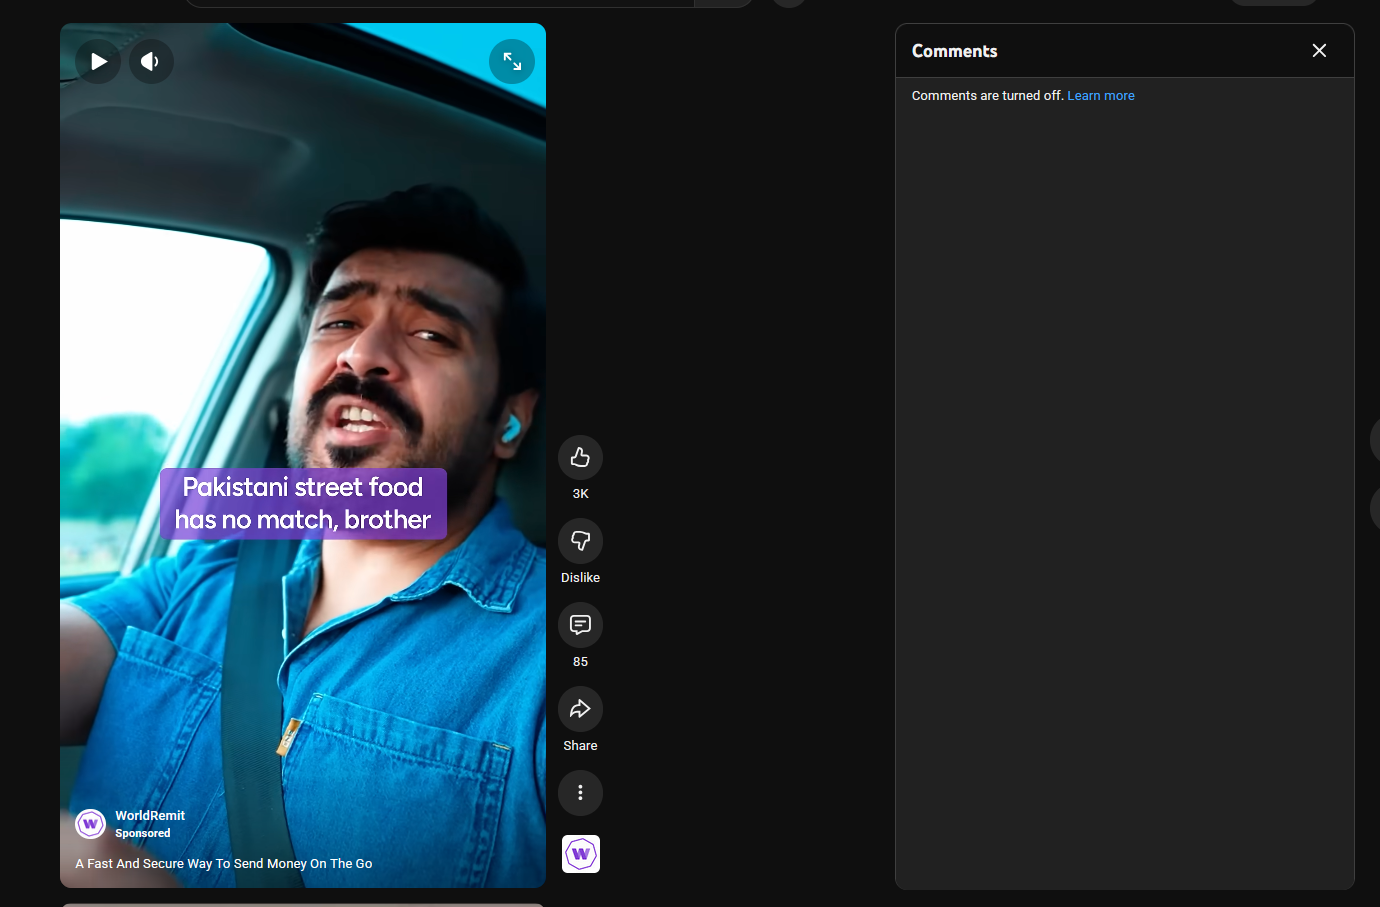Follow the Learn more link about comments

(1100, 96)
